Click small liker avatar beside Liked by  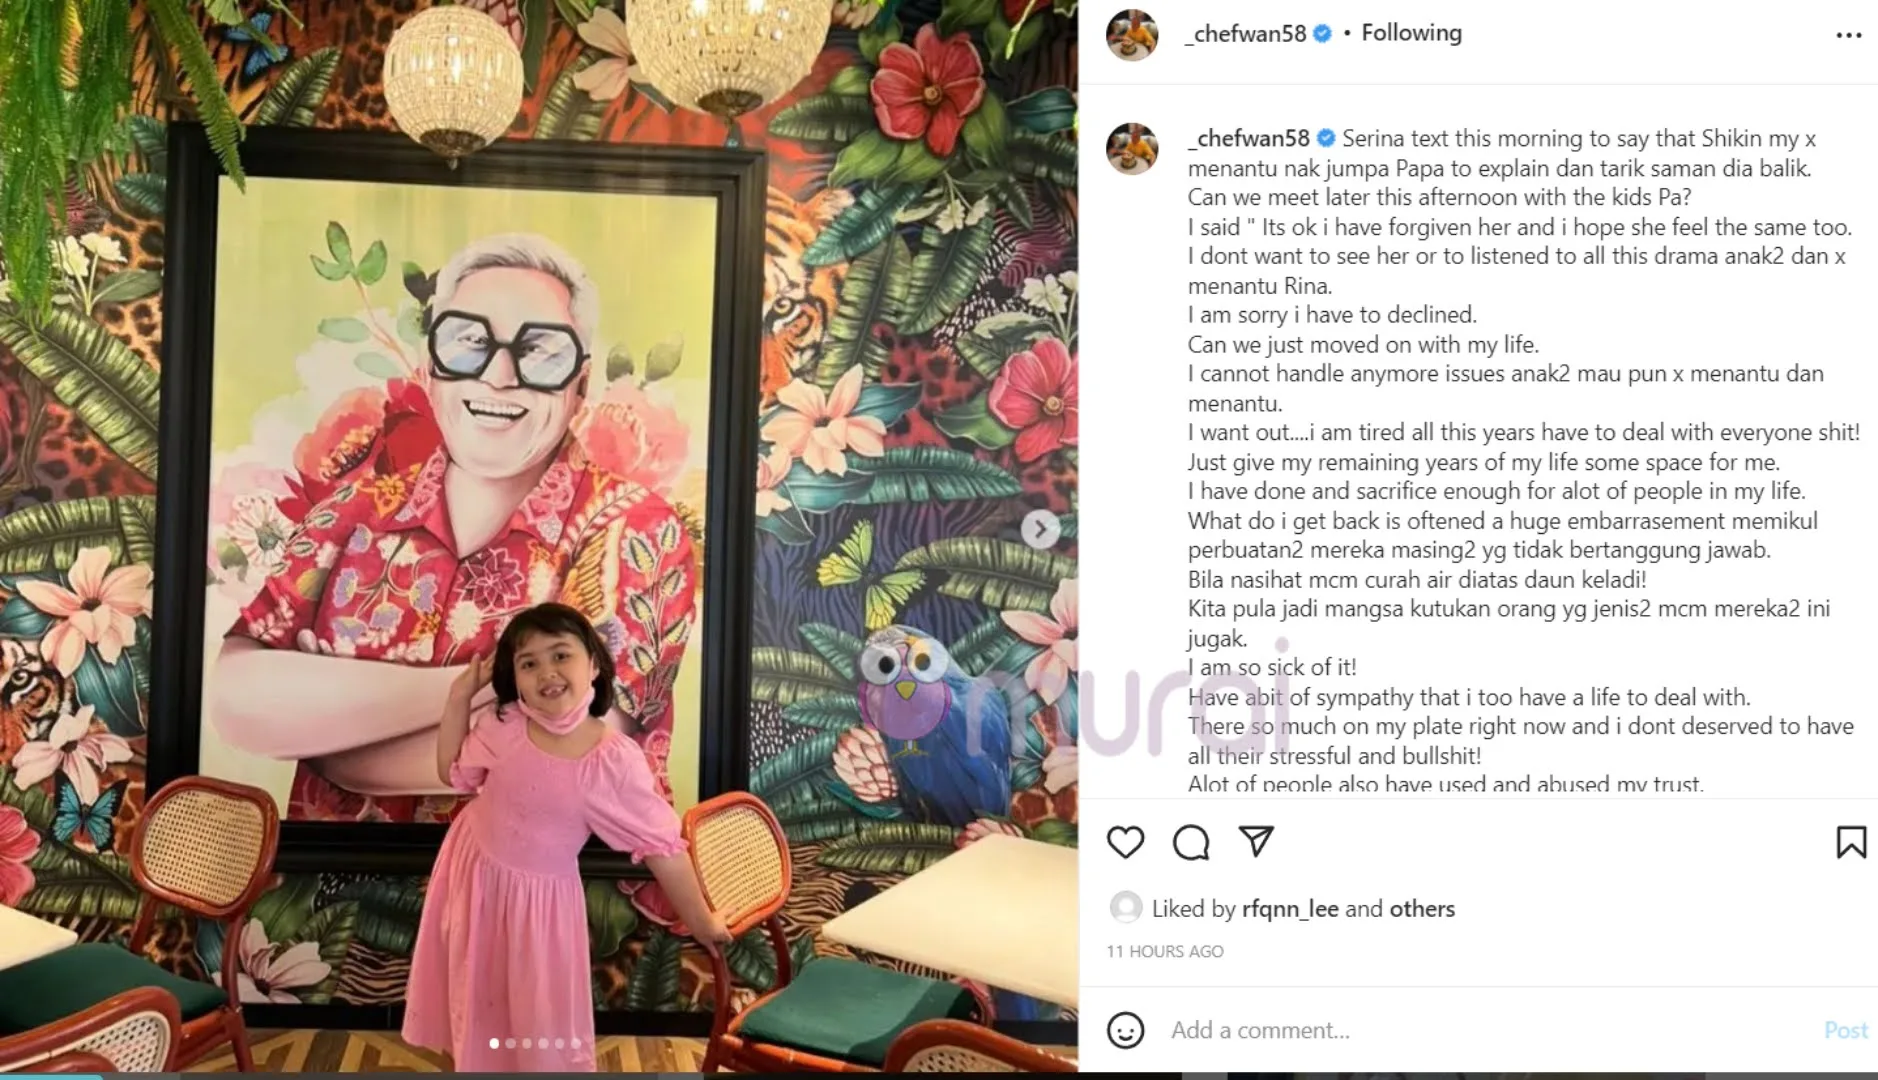point(1126,907)
